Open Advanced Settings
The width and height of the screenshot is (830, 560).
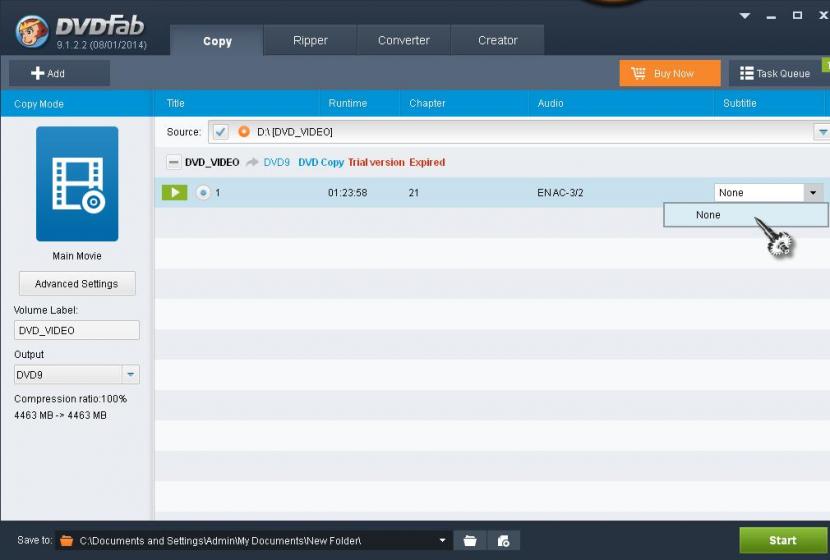[x=77, y=284]
